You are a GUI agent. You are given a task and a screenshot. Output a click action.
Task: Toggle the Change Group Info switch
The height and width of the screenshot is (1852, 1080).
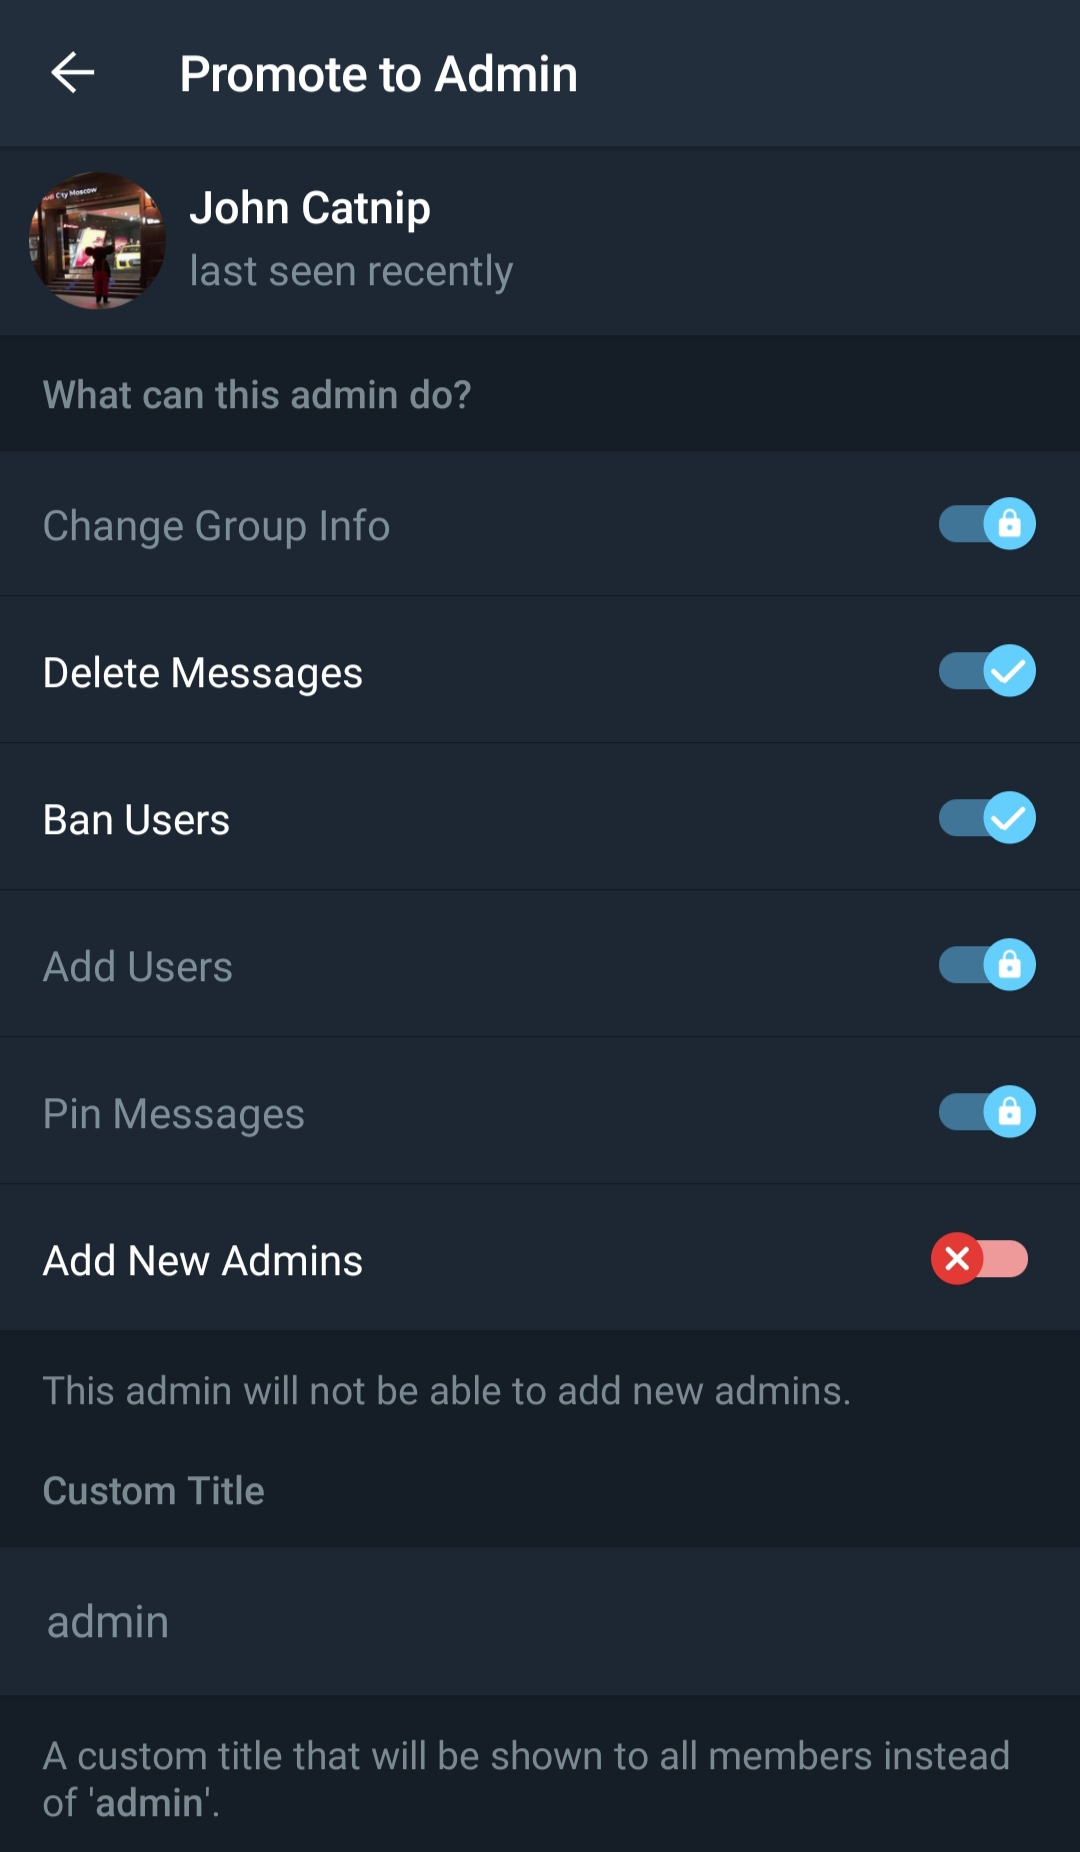coord(986,524)
